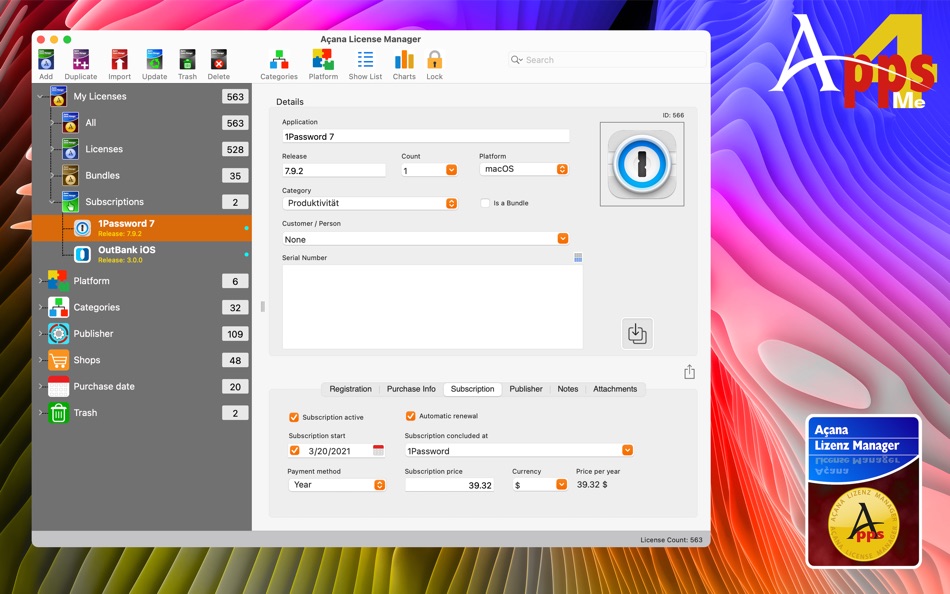Open the Currency dropdown
Screen dimensions: 950x594
[562, 484]
